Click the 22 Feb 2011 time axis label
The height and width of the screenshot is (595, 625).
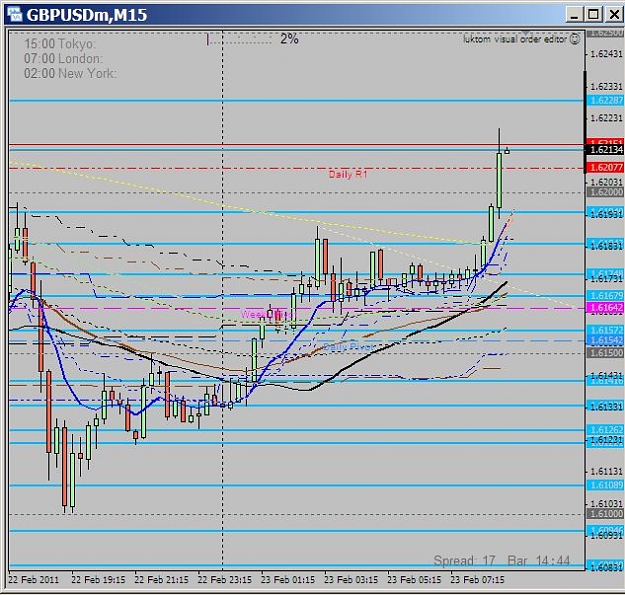point(33,579)
